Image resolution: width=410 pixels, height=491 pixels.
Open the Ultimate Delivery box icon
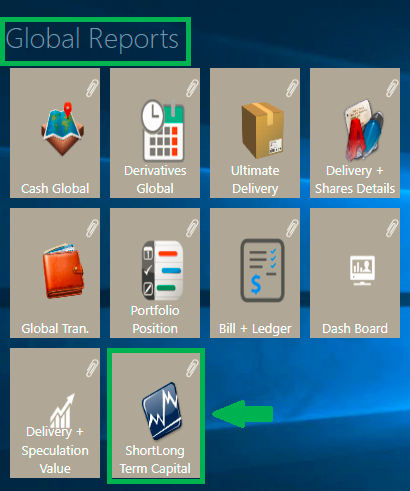coord(263,130)
